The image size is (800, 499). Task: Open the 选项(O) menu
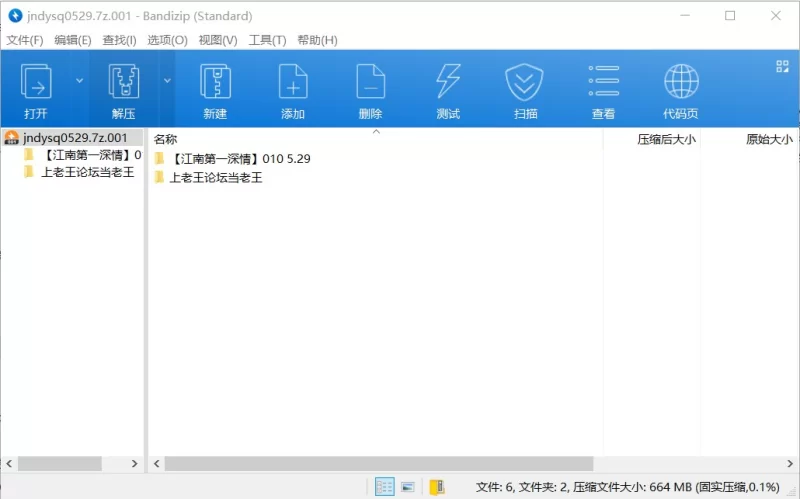tap(167, 40)
